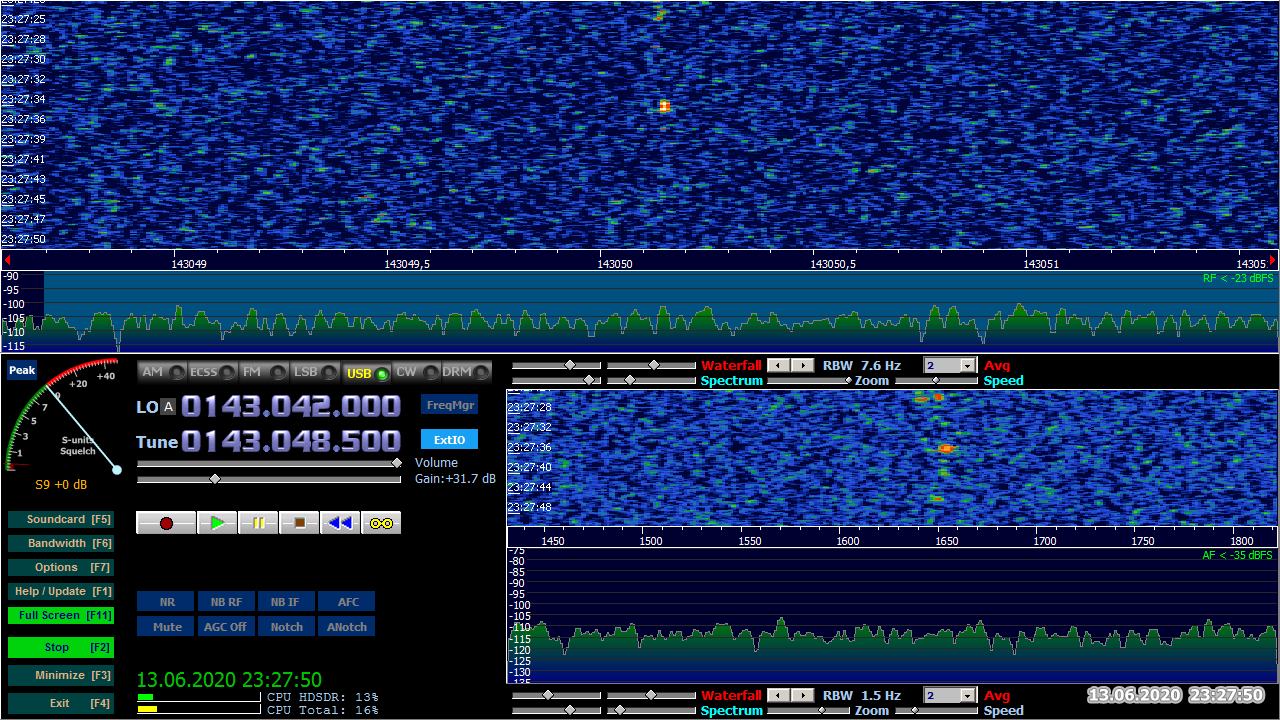The height and width of the screenshot is (720, 1280).
Task: Click Minimize [F3] button
Action: pyautogui.click(x=61, y=675)
